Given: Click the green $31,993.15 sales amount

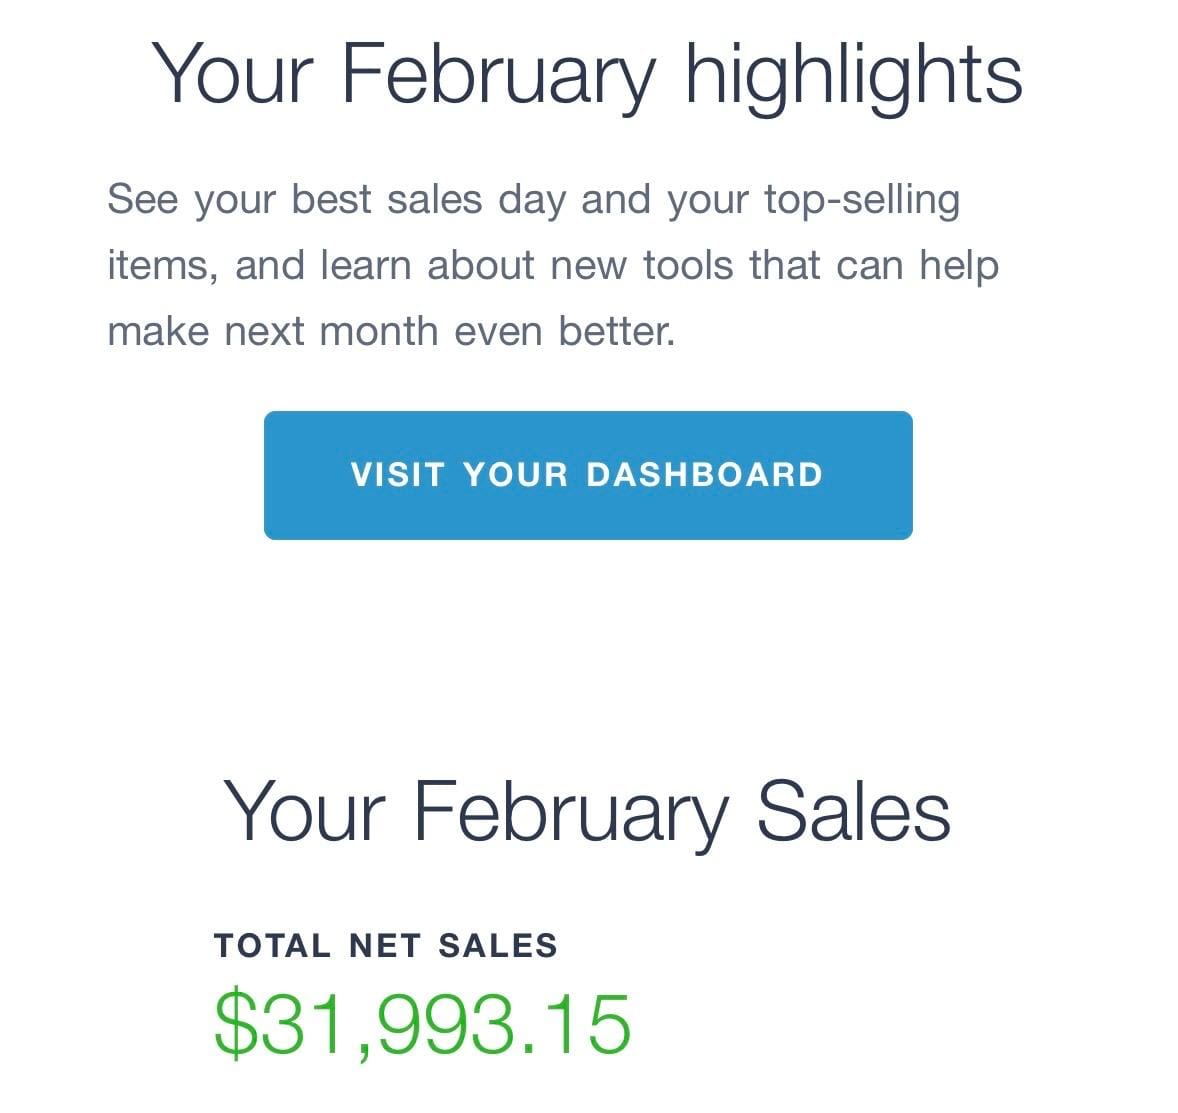Looking at the screenshot, I should (422, 1023).
